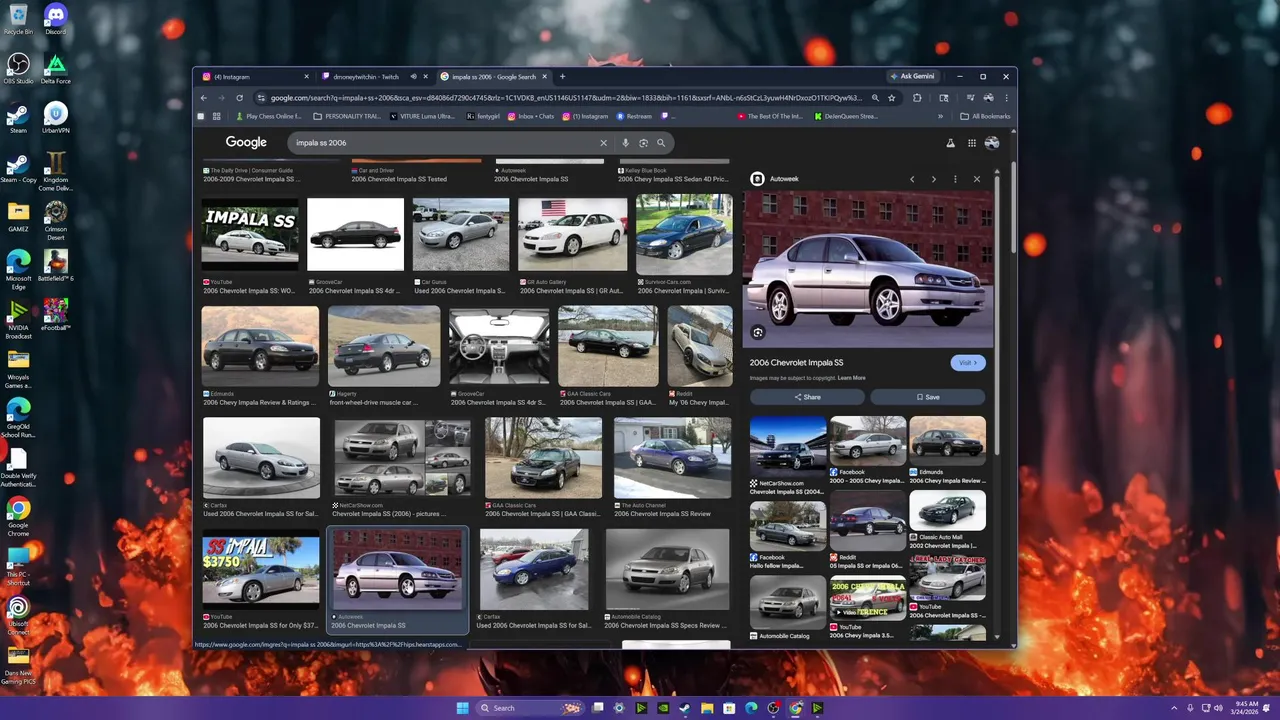Show the previous image in the preview panel
This screenshot has height=720, width=1280.
click(912, 179)
